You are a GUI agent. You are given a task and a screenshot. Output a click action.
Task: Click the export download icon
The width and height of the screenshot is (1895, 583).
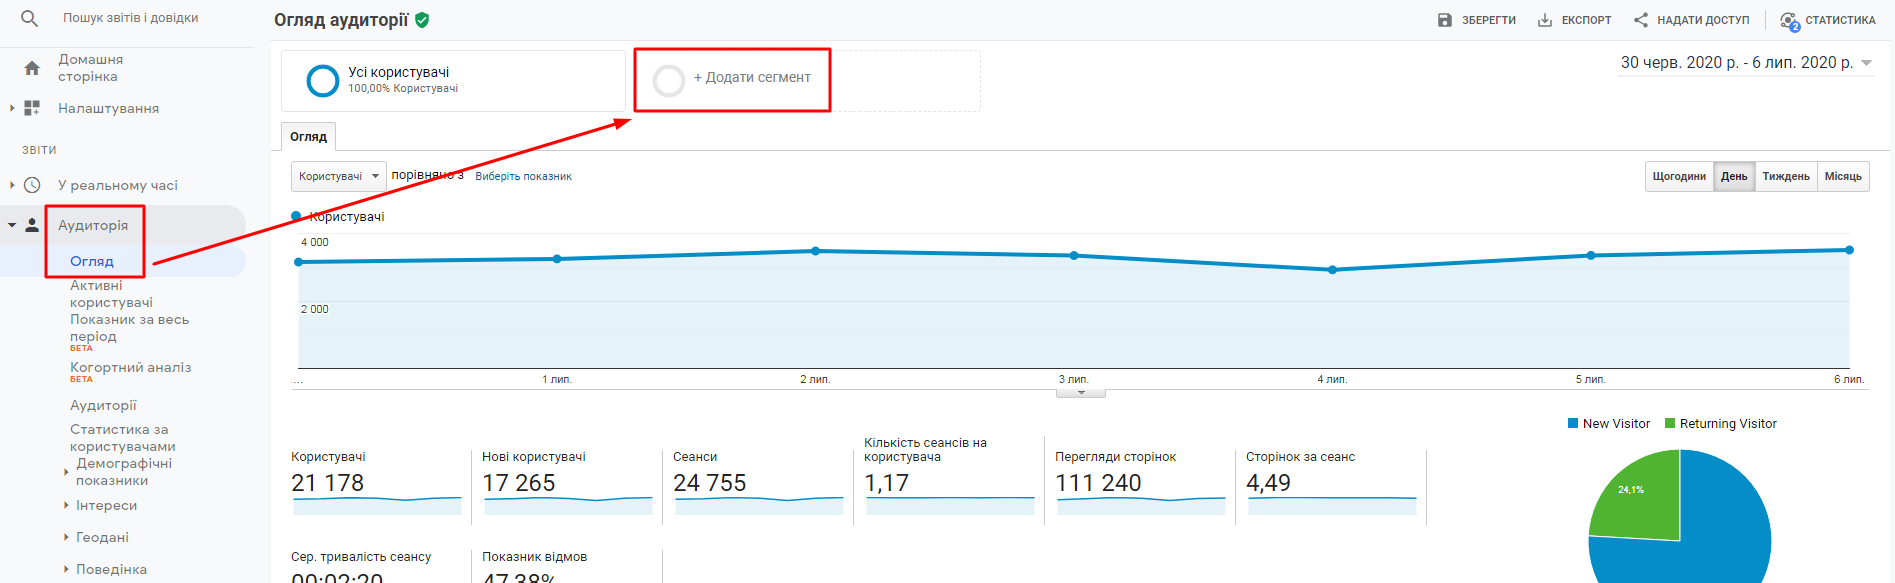[1545, 20]
